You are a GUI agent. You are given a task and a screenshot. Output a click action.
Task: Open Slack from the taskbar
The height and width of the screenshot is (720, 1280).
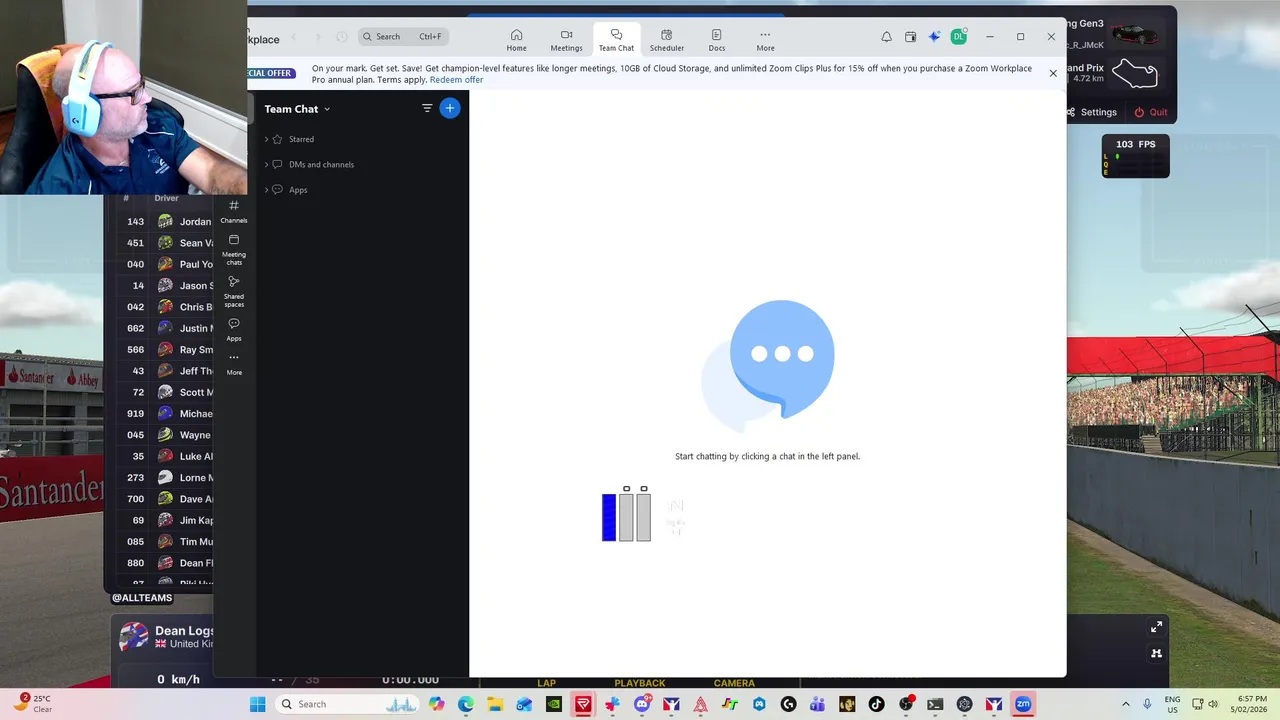click(612, 704)
